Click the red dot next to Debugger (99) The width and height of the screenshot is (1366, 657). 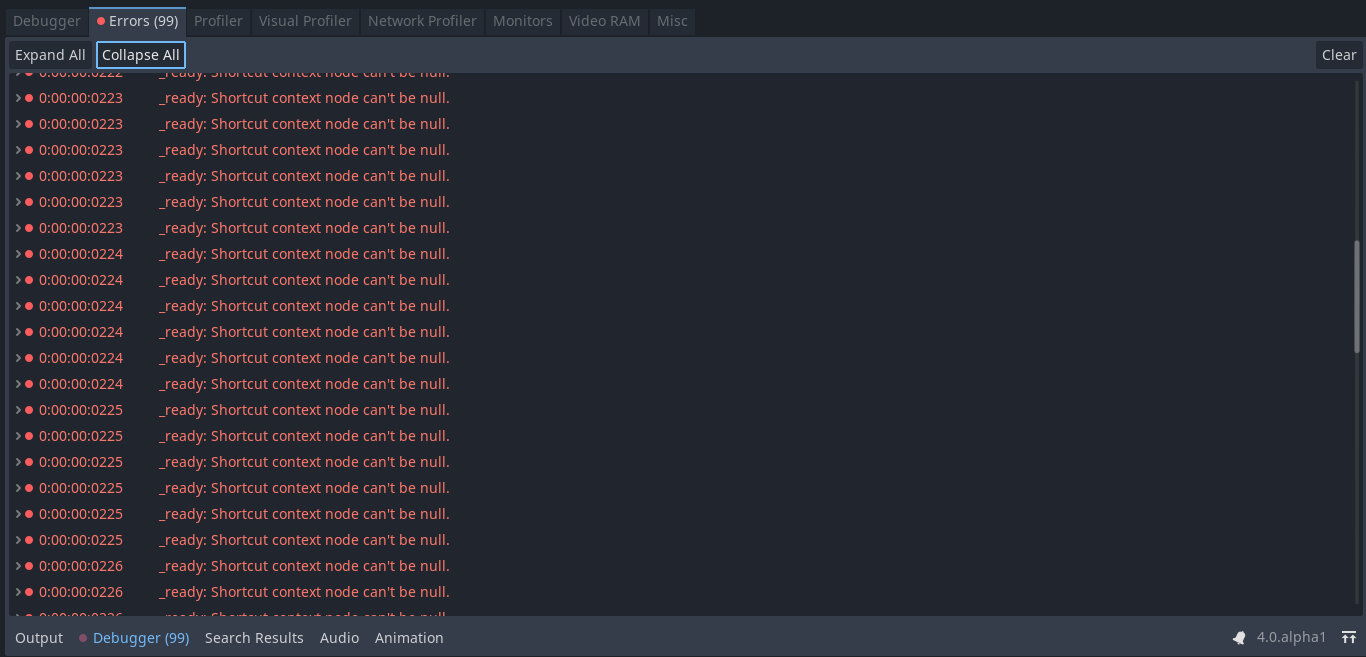(x=82, y=637)
